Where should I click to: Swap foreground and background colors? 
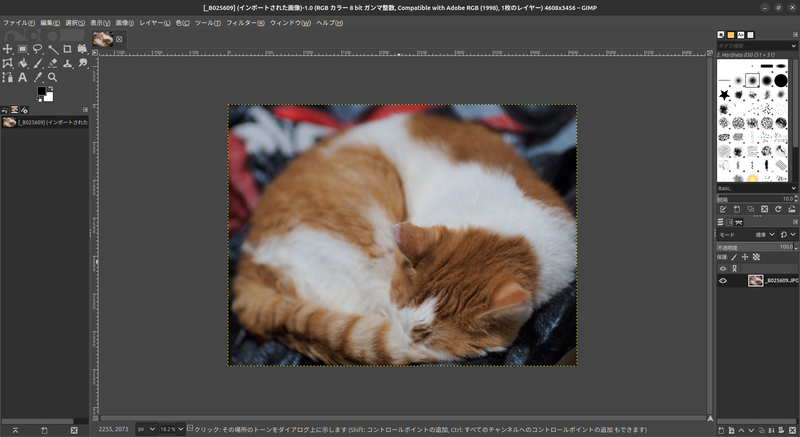click(x=51, y=89)
